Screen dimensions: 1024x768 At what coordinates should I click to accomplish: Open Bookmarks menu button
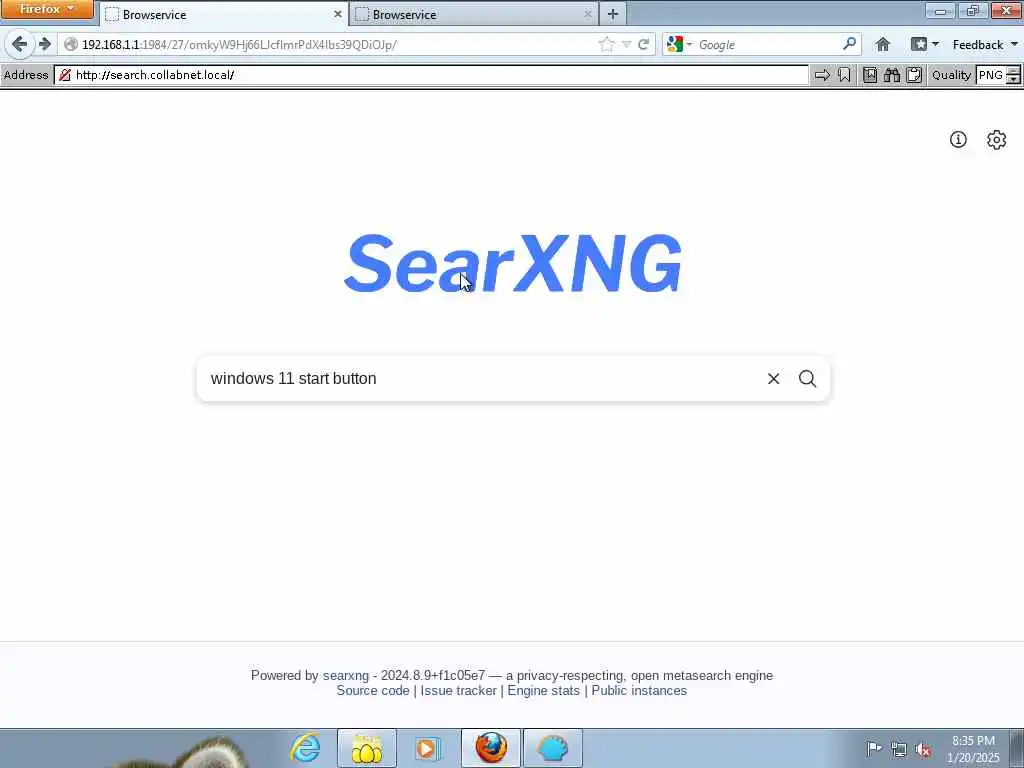pyautogui.click(x=925, y=44)
